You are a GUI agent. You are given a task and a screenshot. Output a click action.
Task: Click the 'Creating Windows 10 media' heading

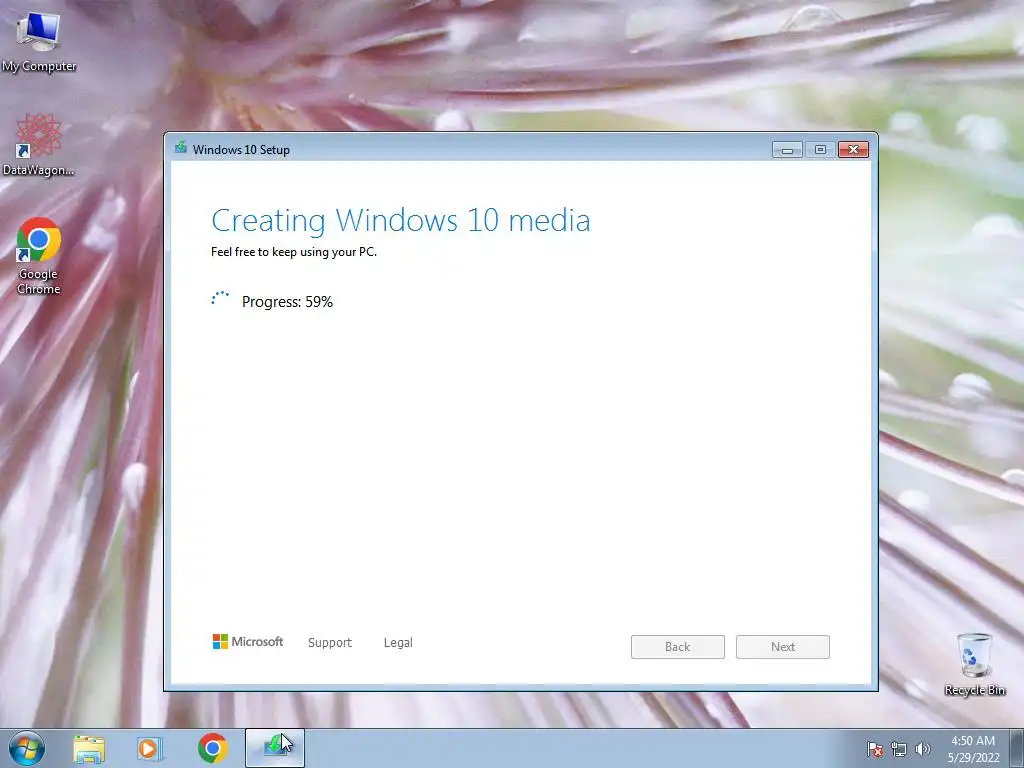click(400, 220)
